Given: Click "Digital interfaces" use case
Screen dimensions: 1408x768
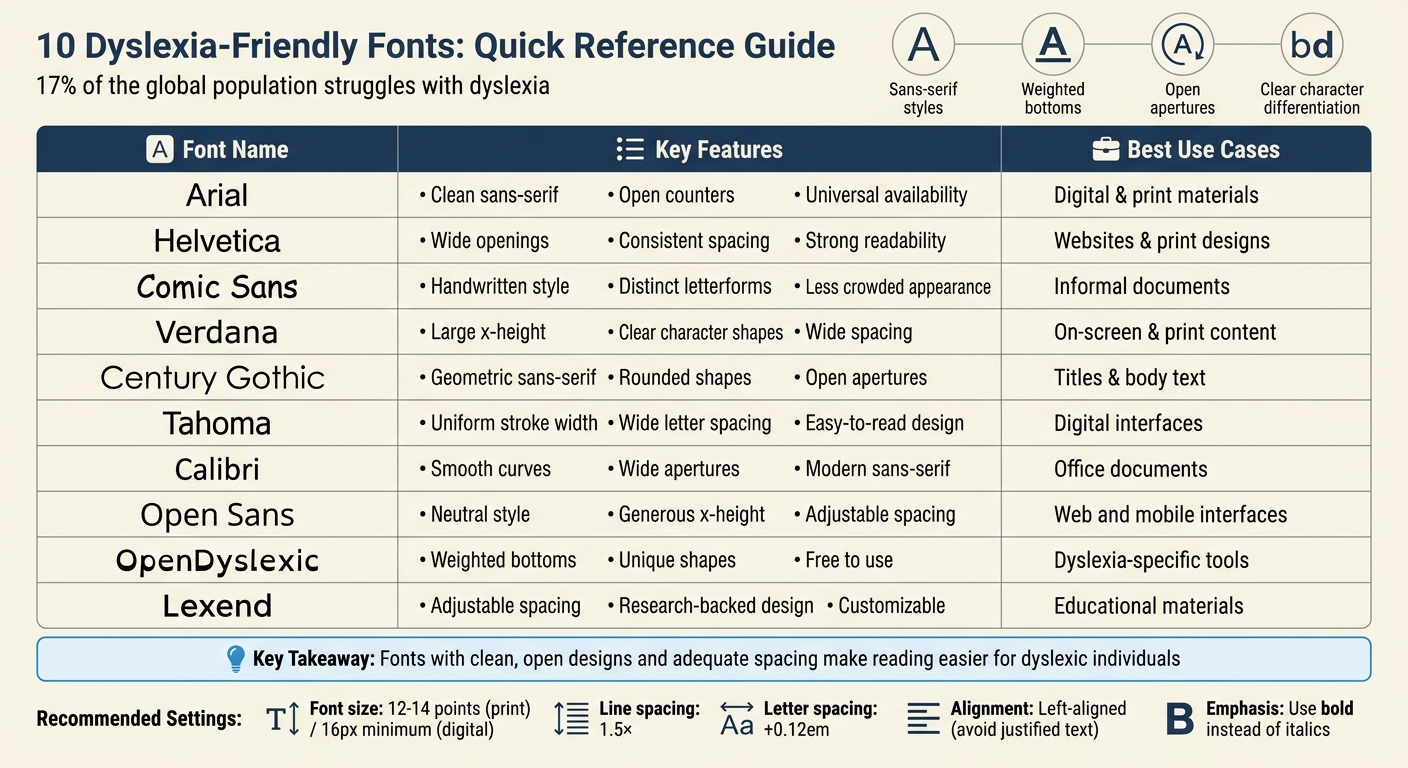Looking at the screenshot, I should coord(1129,423).
